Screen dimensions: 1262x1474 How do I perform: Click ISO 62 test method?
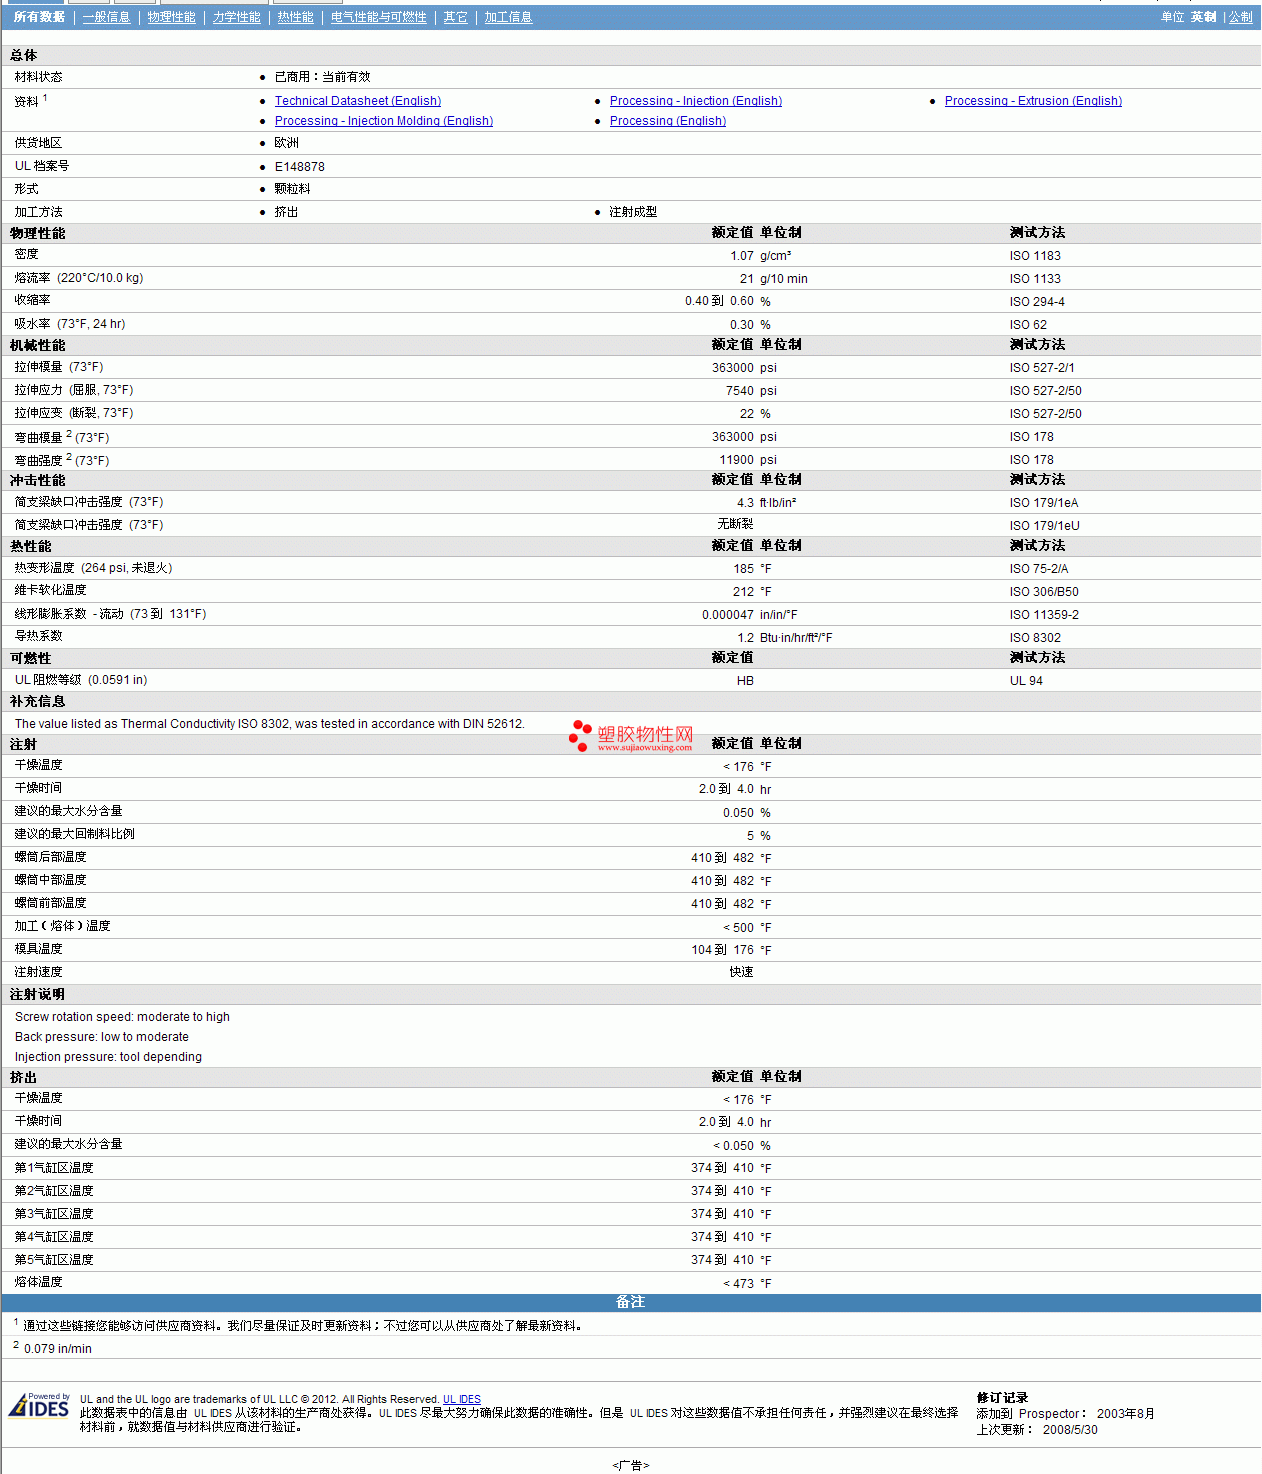coord(1028,325)
